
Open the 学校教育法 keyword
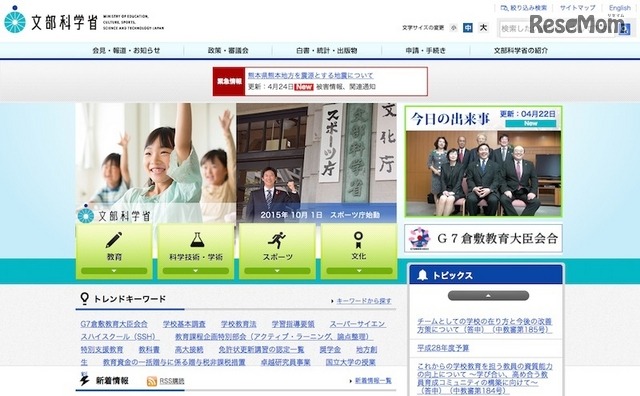(238, 324)
